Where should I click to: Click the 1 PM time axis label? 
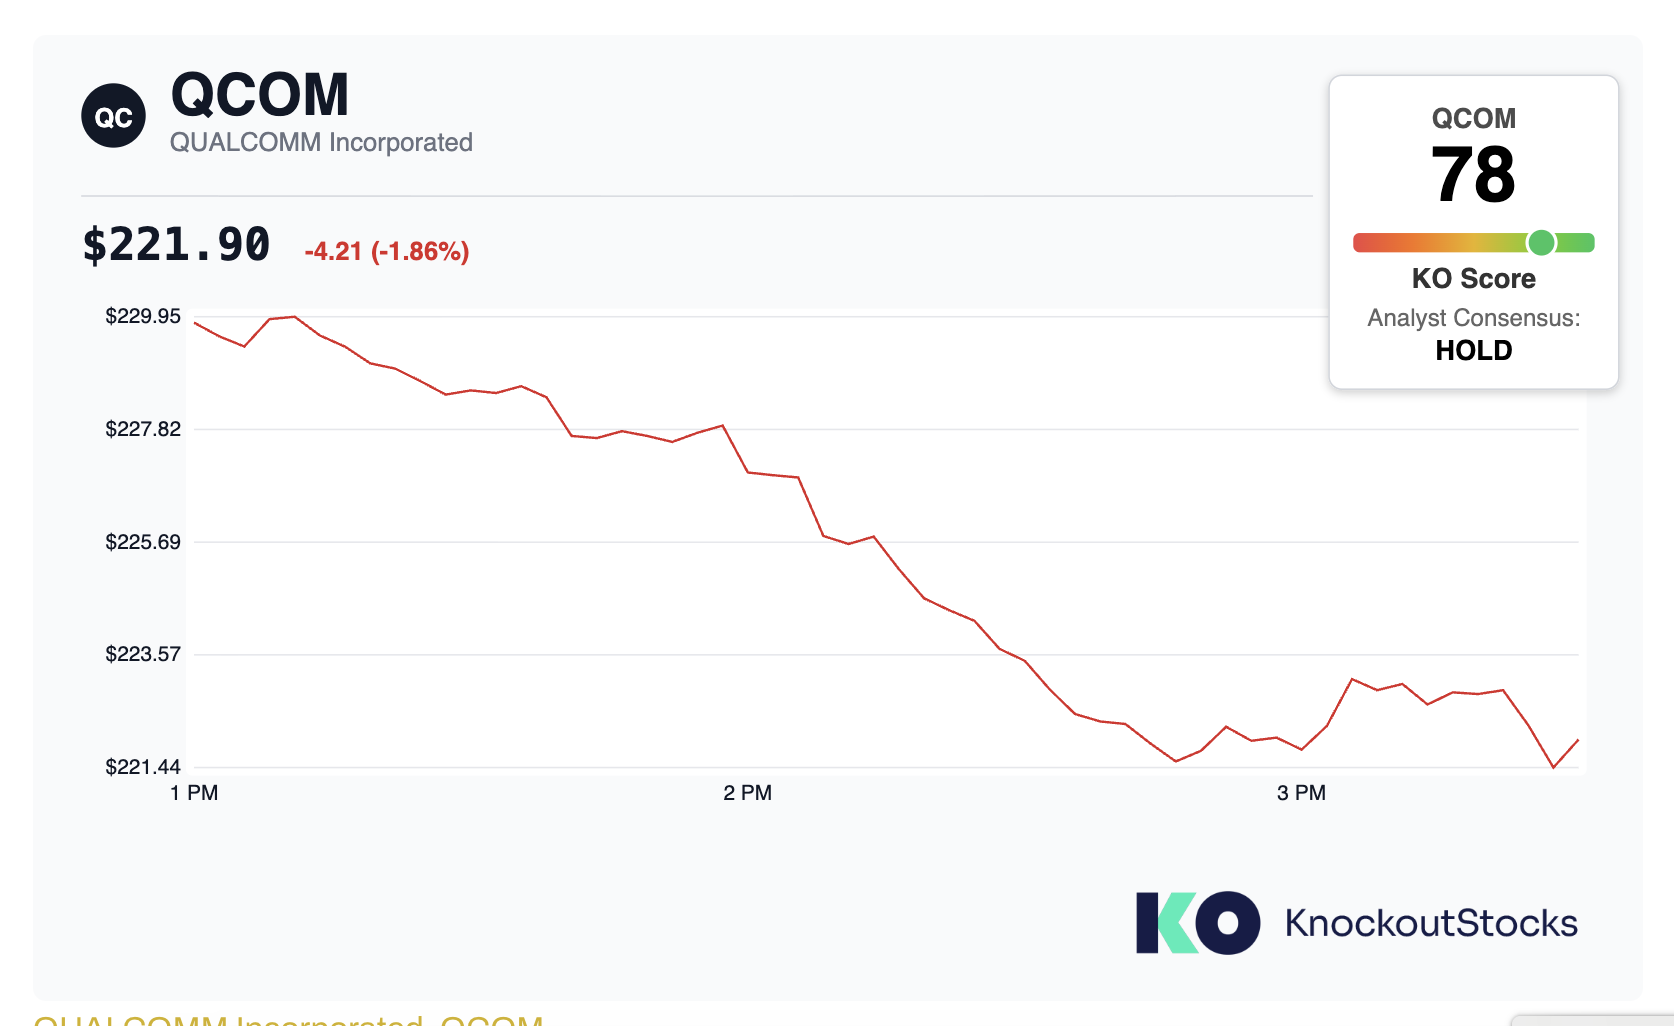pos(194,793)
